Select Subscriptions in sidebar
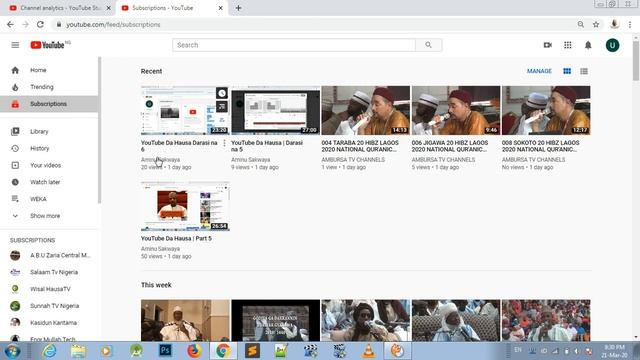Screen dimensions: 640x360 [x=49, y=104]
